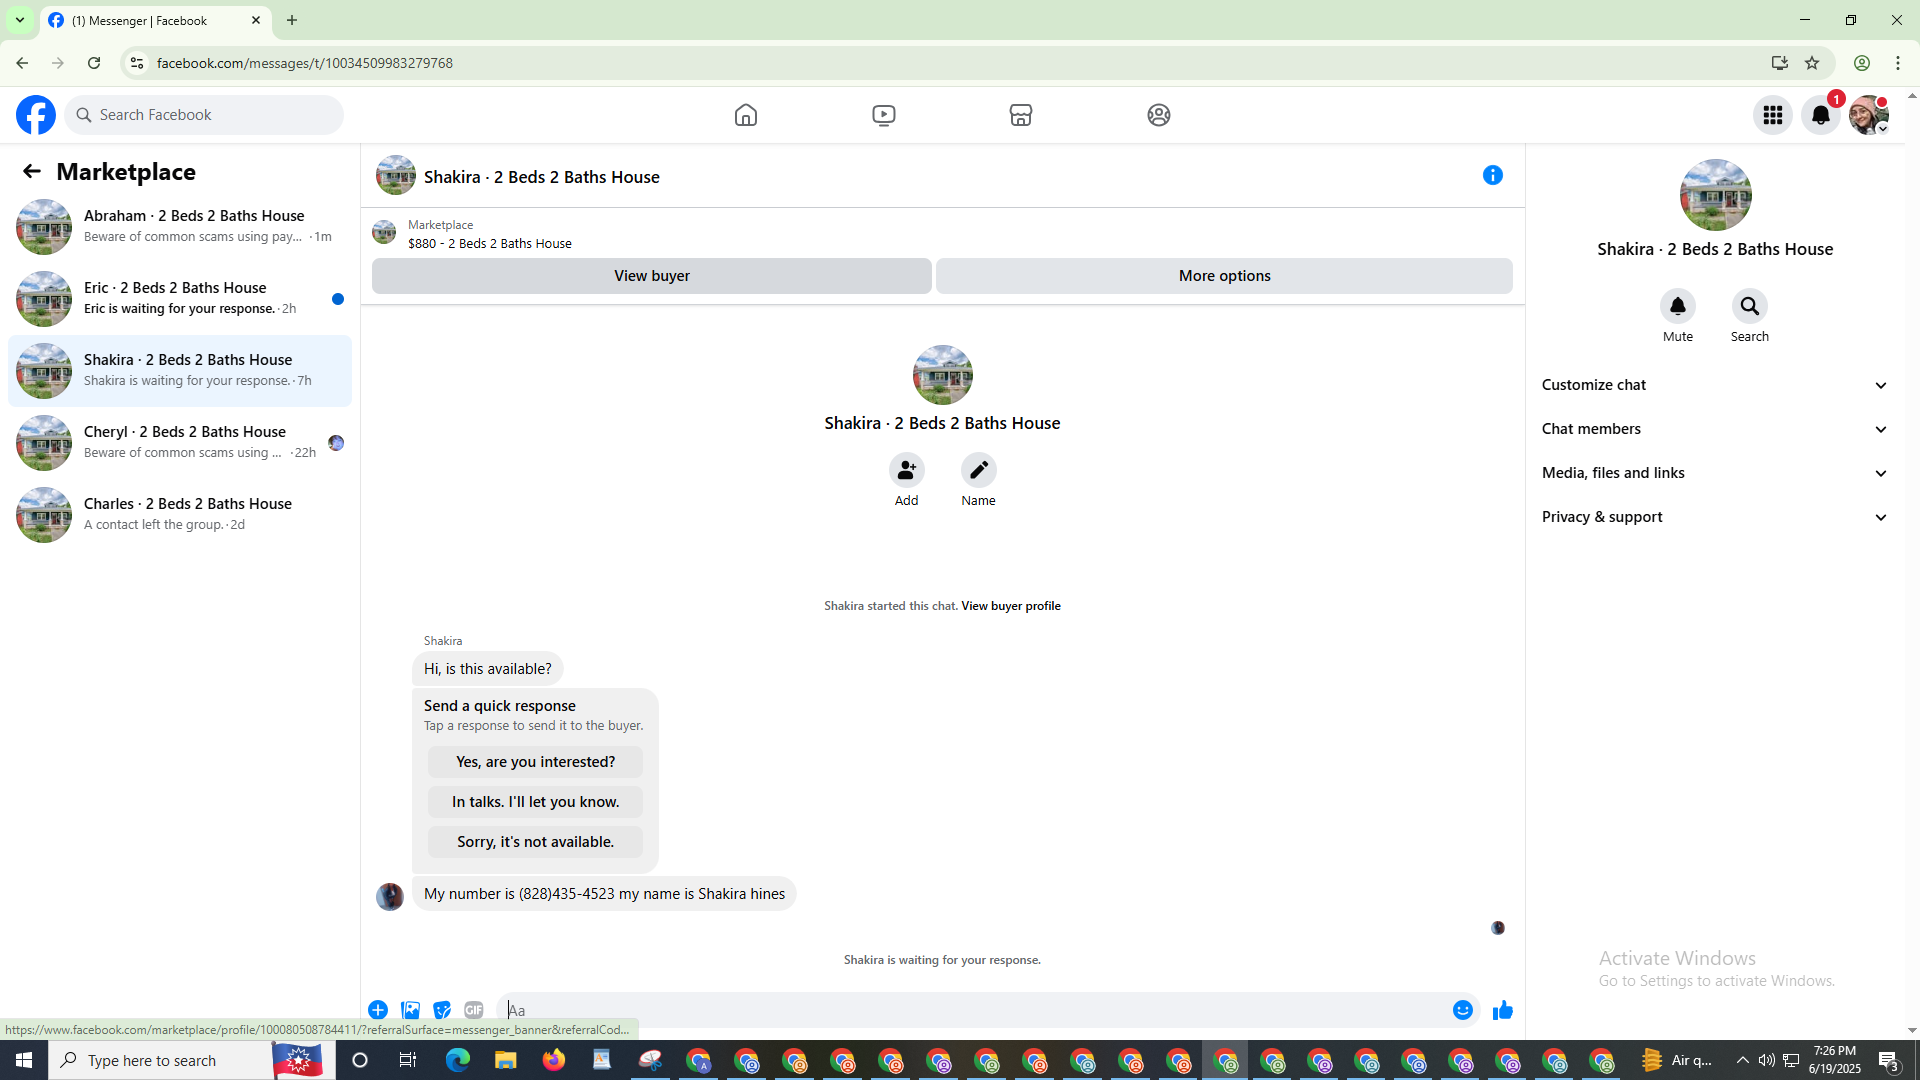Viewport: 1920px width, 1080px height.
Task: Open a new browser tab
Action: (292, 20)
